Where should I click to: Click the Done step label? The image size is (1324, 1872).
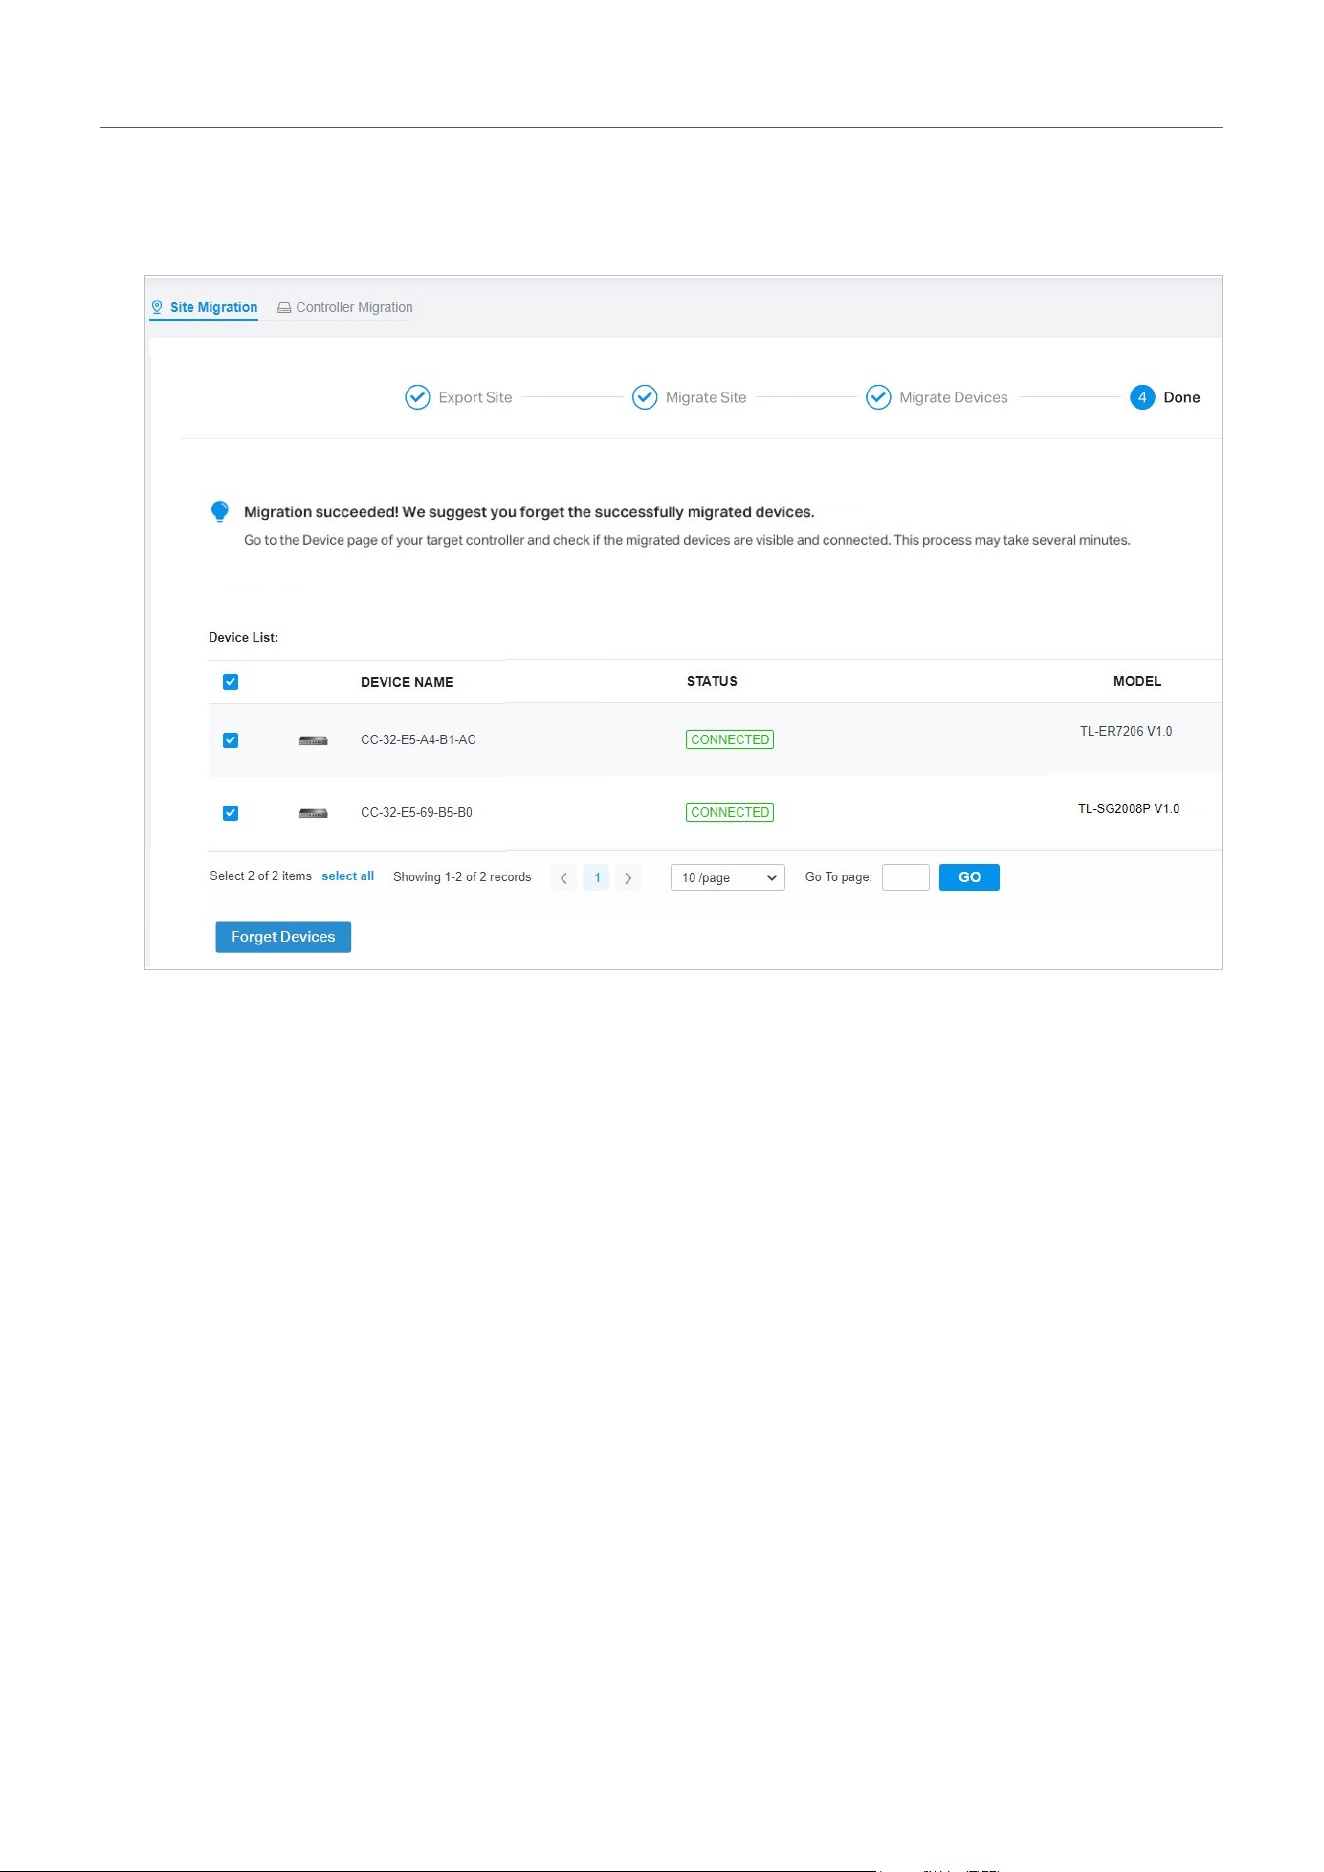[x=1182, y=397]
